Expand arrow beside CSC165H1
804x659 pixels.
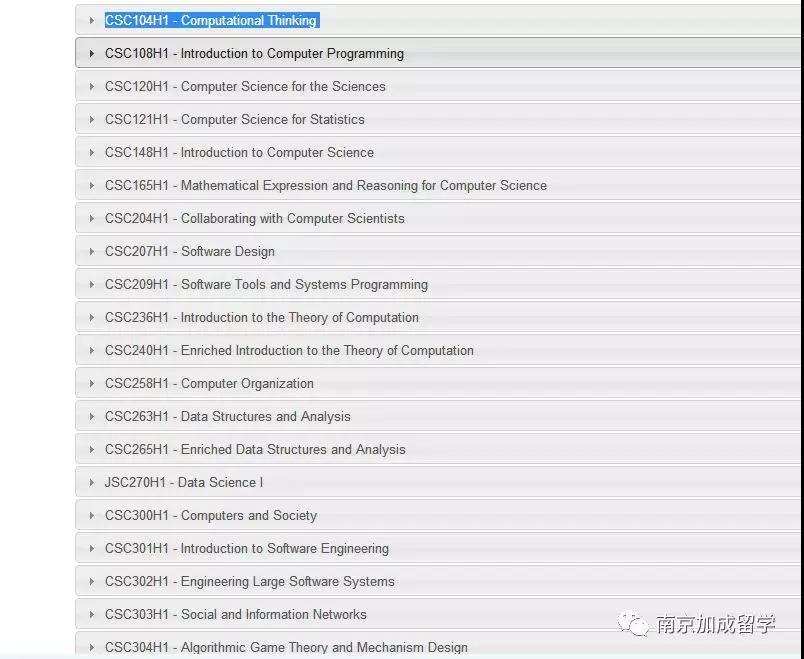(x=92, y=185)
